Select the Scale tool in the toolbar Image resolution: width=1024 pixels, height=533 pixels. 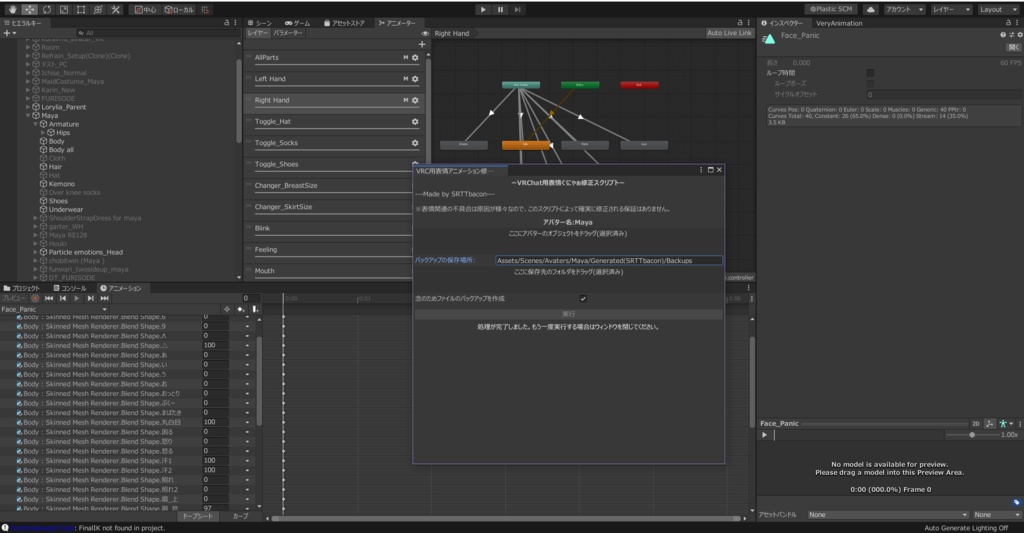64,10
